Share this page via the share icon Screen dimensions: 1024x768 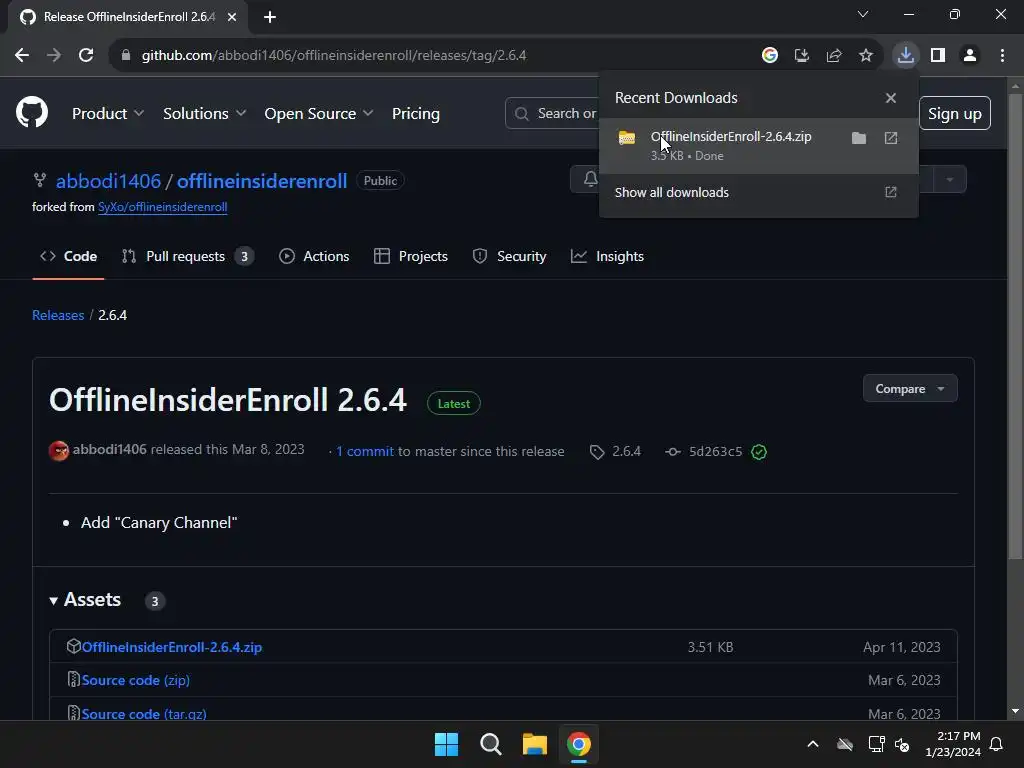click(x=834, y=56)
